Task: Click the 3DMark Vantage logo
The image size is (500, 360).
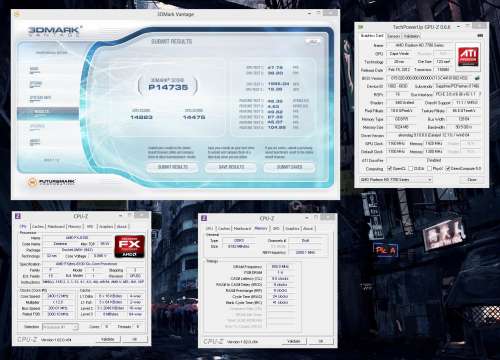Action: point(55,31)
